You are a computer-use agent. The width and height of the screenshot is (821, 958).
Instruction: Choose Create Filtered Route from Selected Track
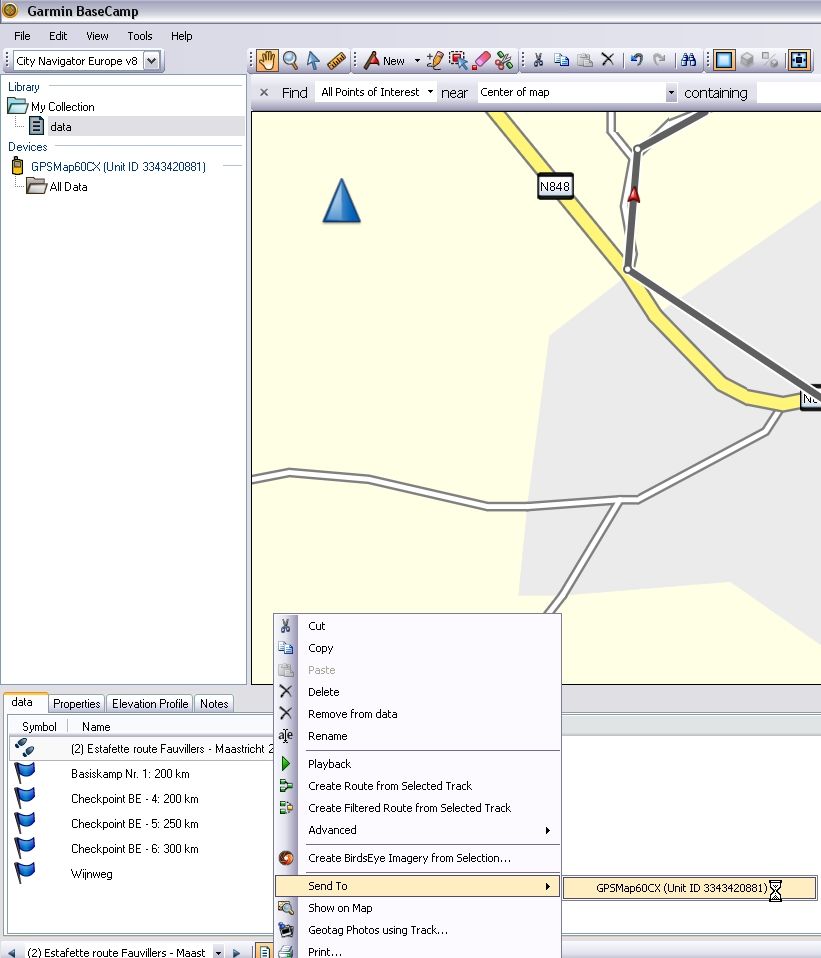pos(417,808)
